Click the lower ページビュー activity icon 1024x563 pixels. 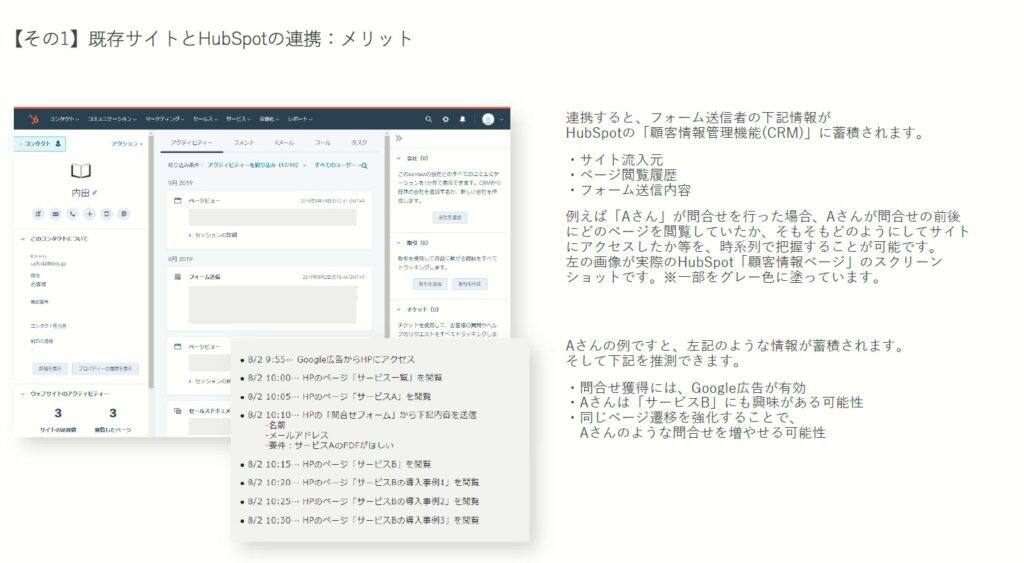(x=178, y=347)
